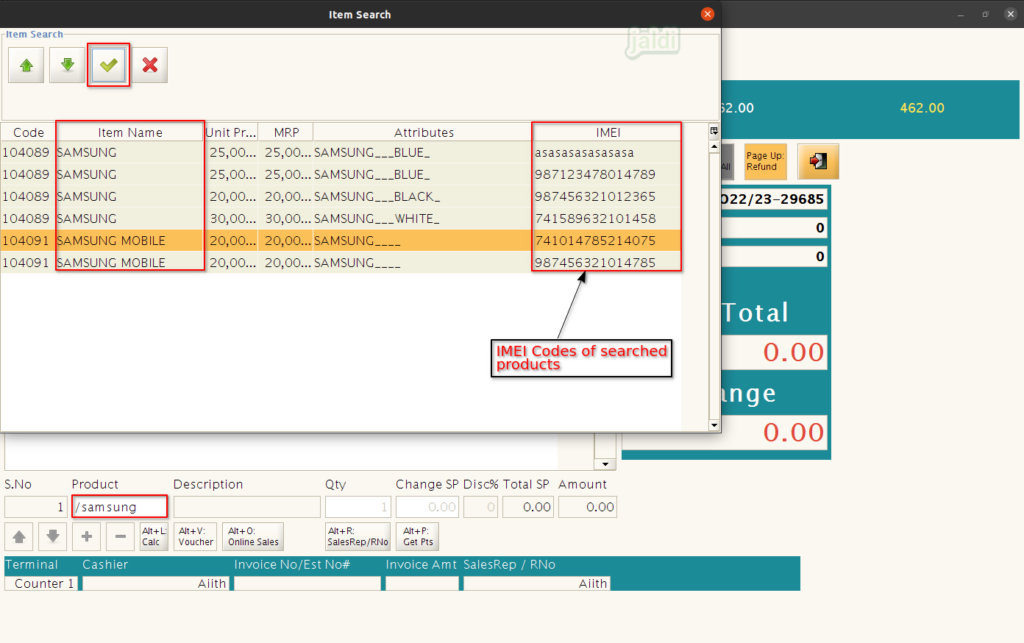Open the table column configuration icon
Image resolution: width=1024 pixels, height=643 pixels.
pos(714,131)
